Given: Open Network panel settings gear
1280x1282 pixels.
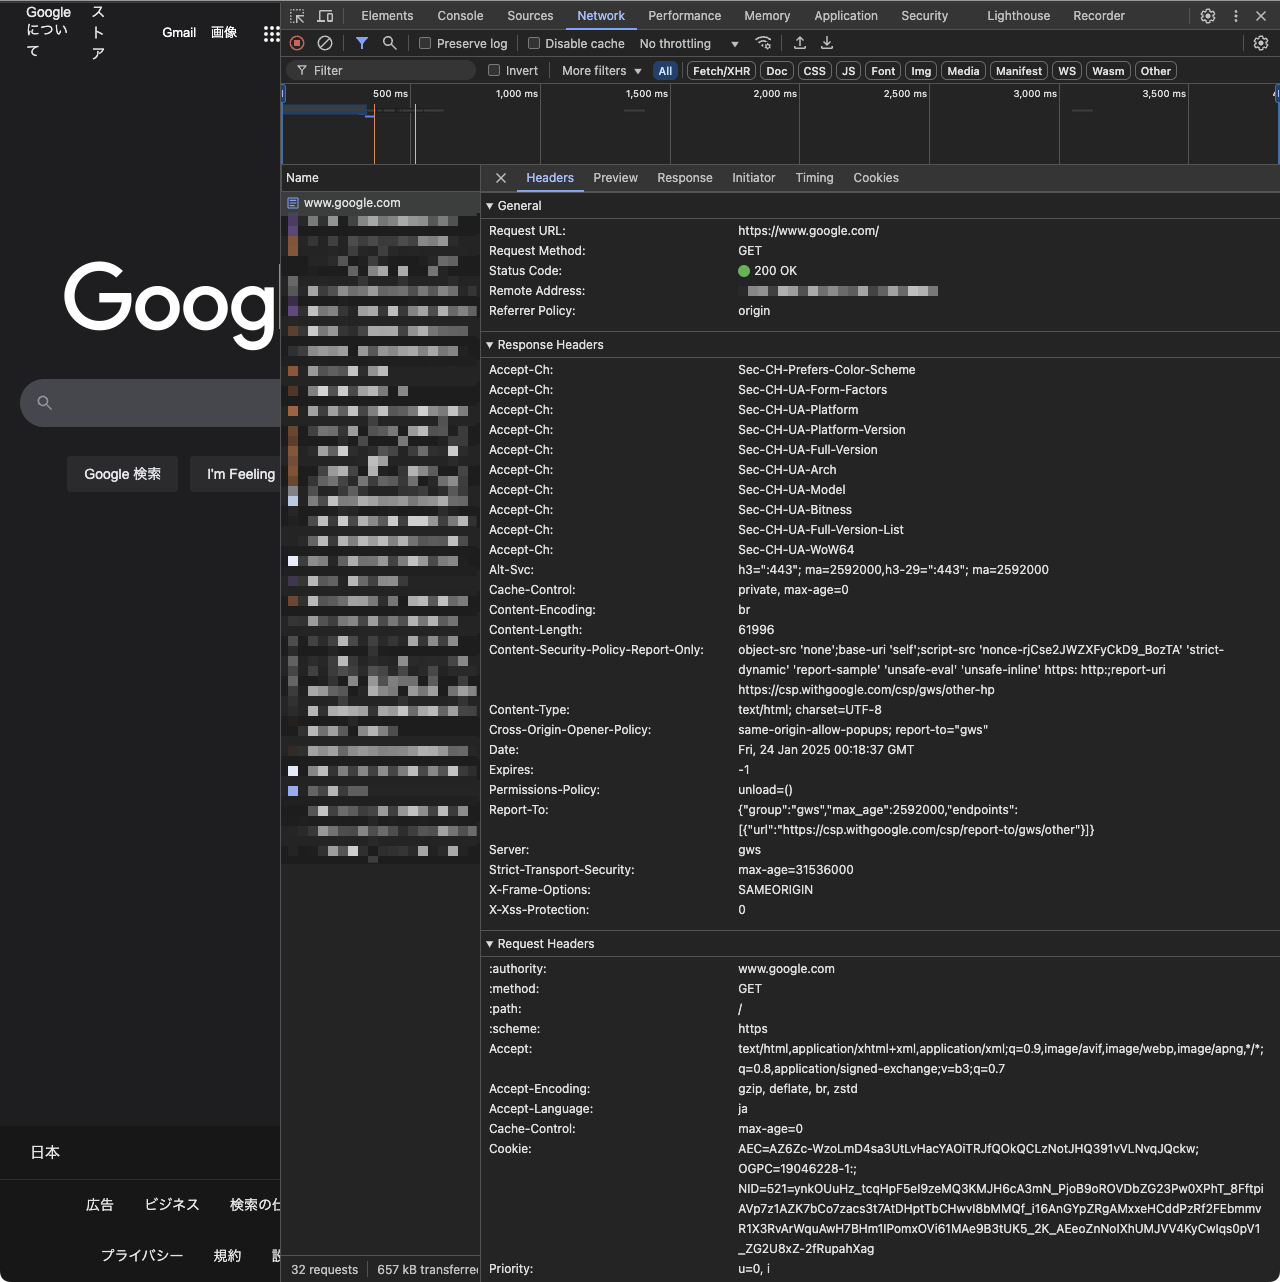Looking at the screenshot, I should point(1261,43).
